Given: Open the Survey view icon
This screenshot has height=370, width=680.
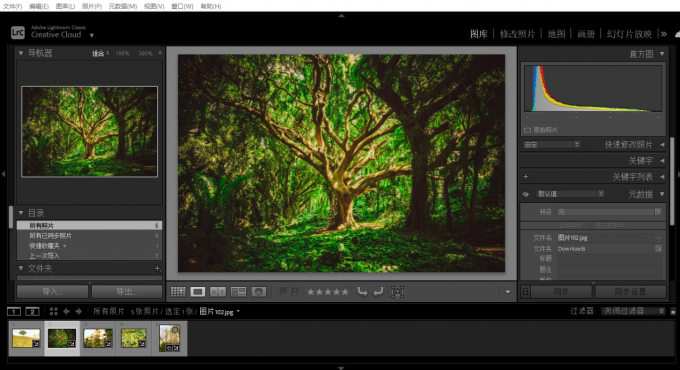Looking at the screenshot, I should click(x=238, y=292).
